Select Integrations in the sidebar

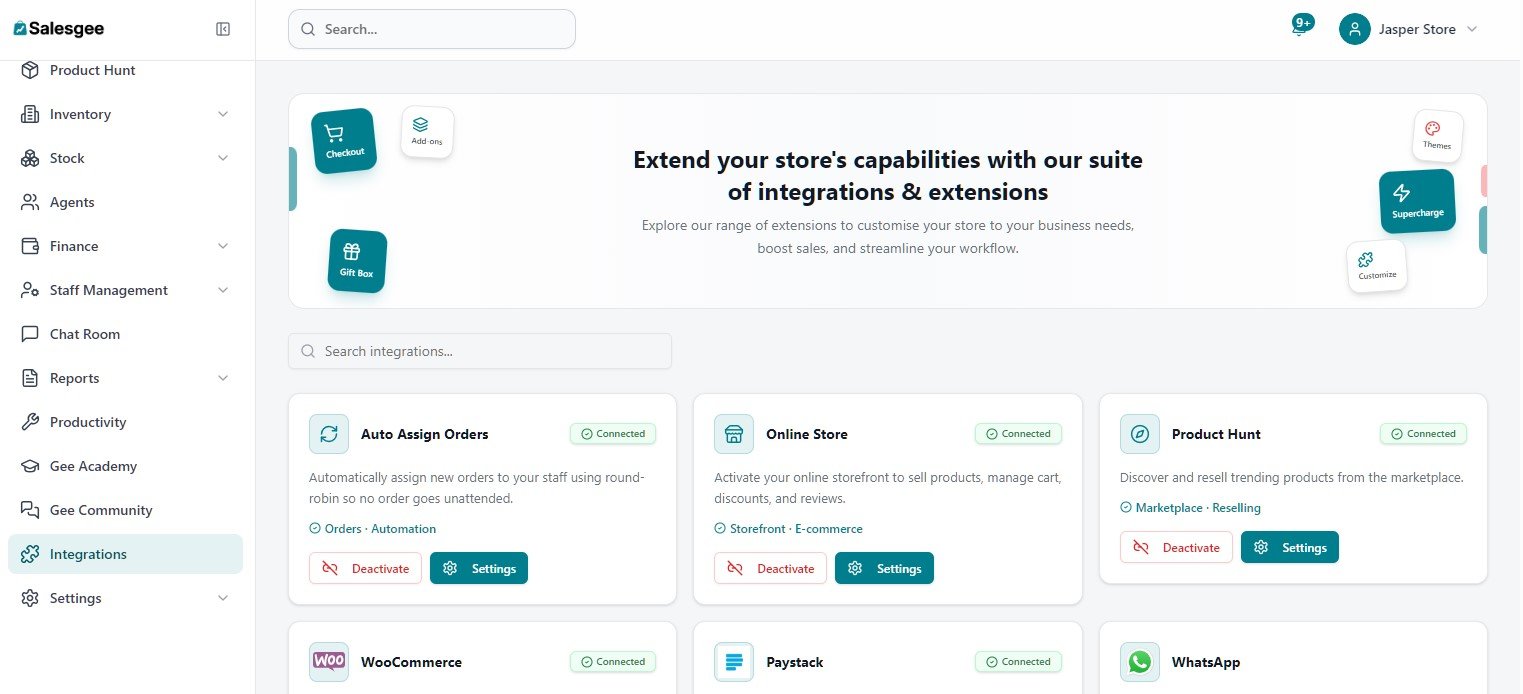point(88,554)
